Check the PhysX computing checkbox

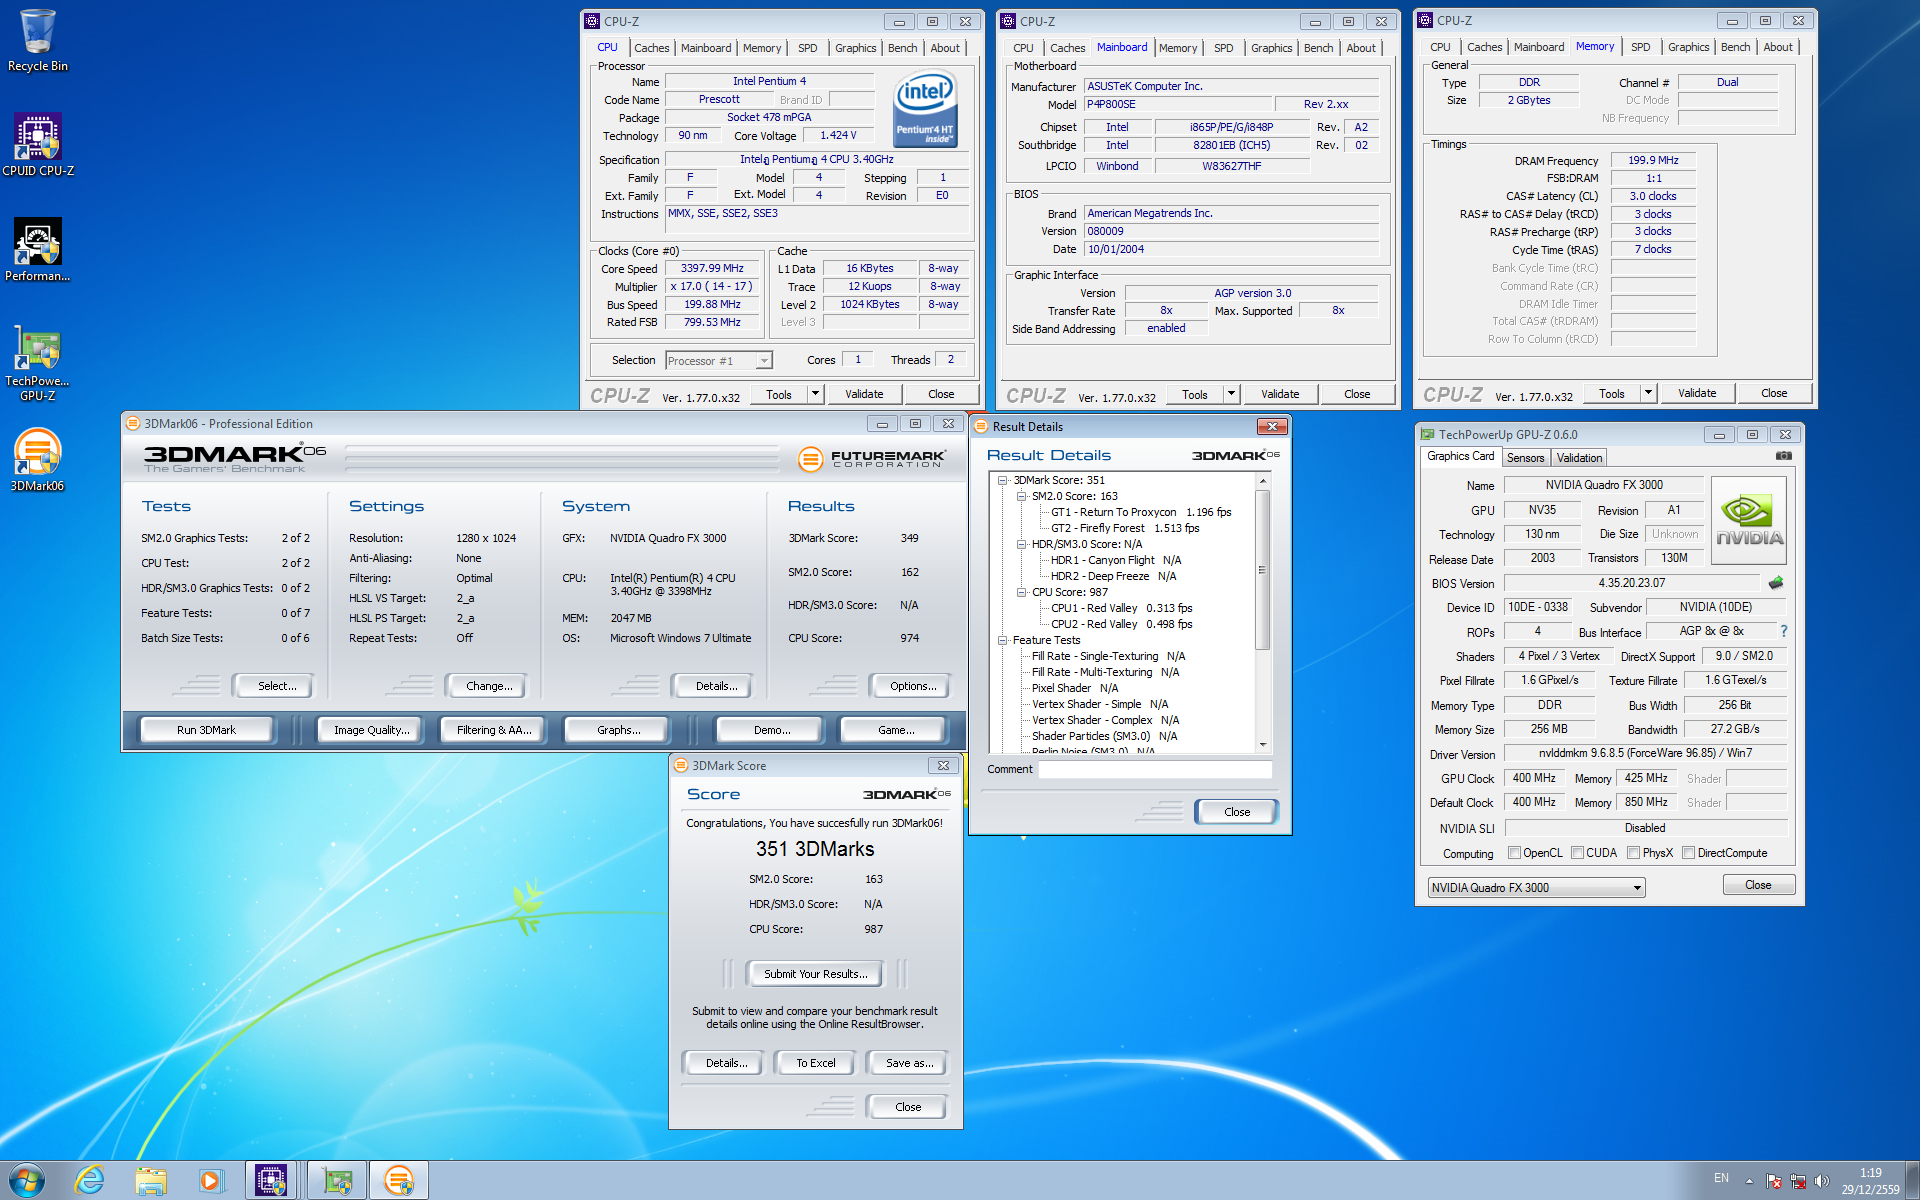[1633, 853]
